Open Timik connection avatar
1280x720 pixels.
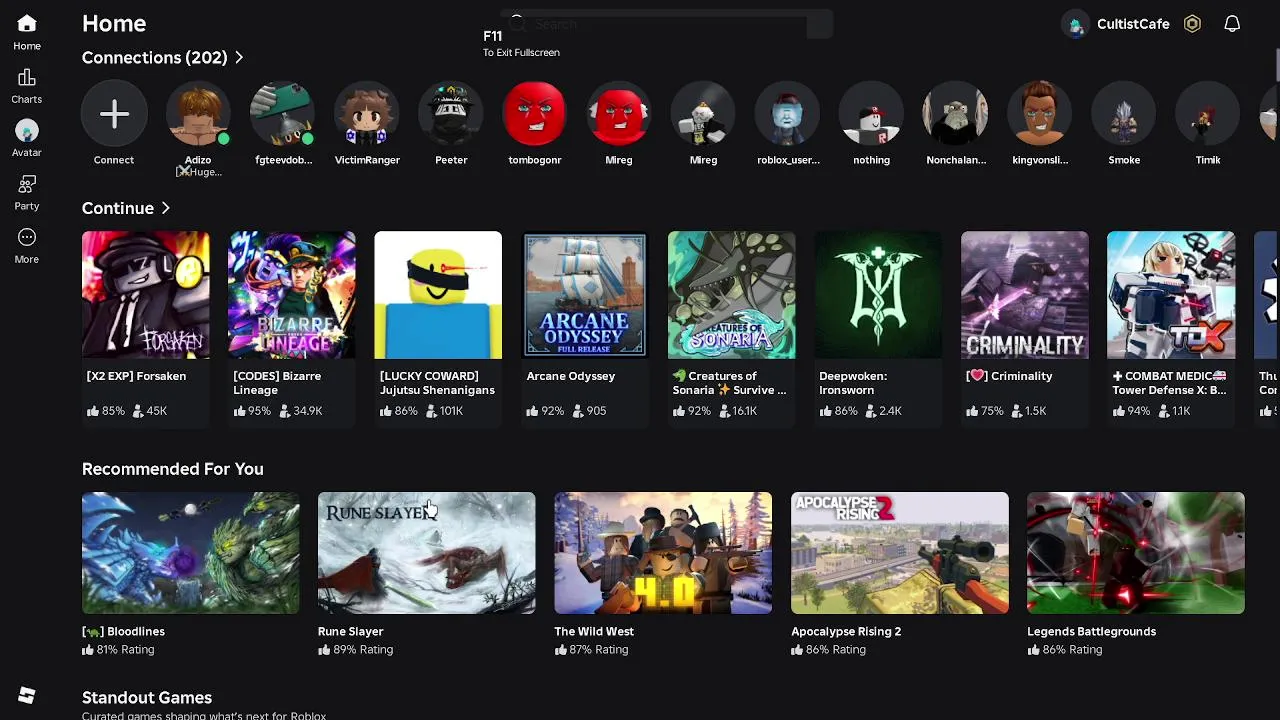pos(1208,114)
